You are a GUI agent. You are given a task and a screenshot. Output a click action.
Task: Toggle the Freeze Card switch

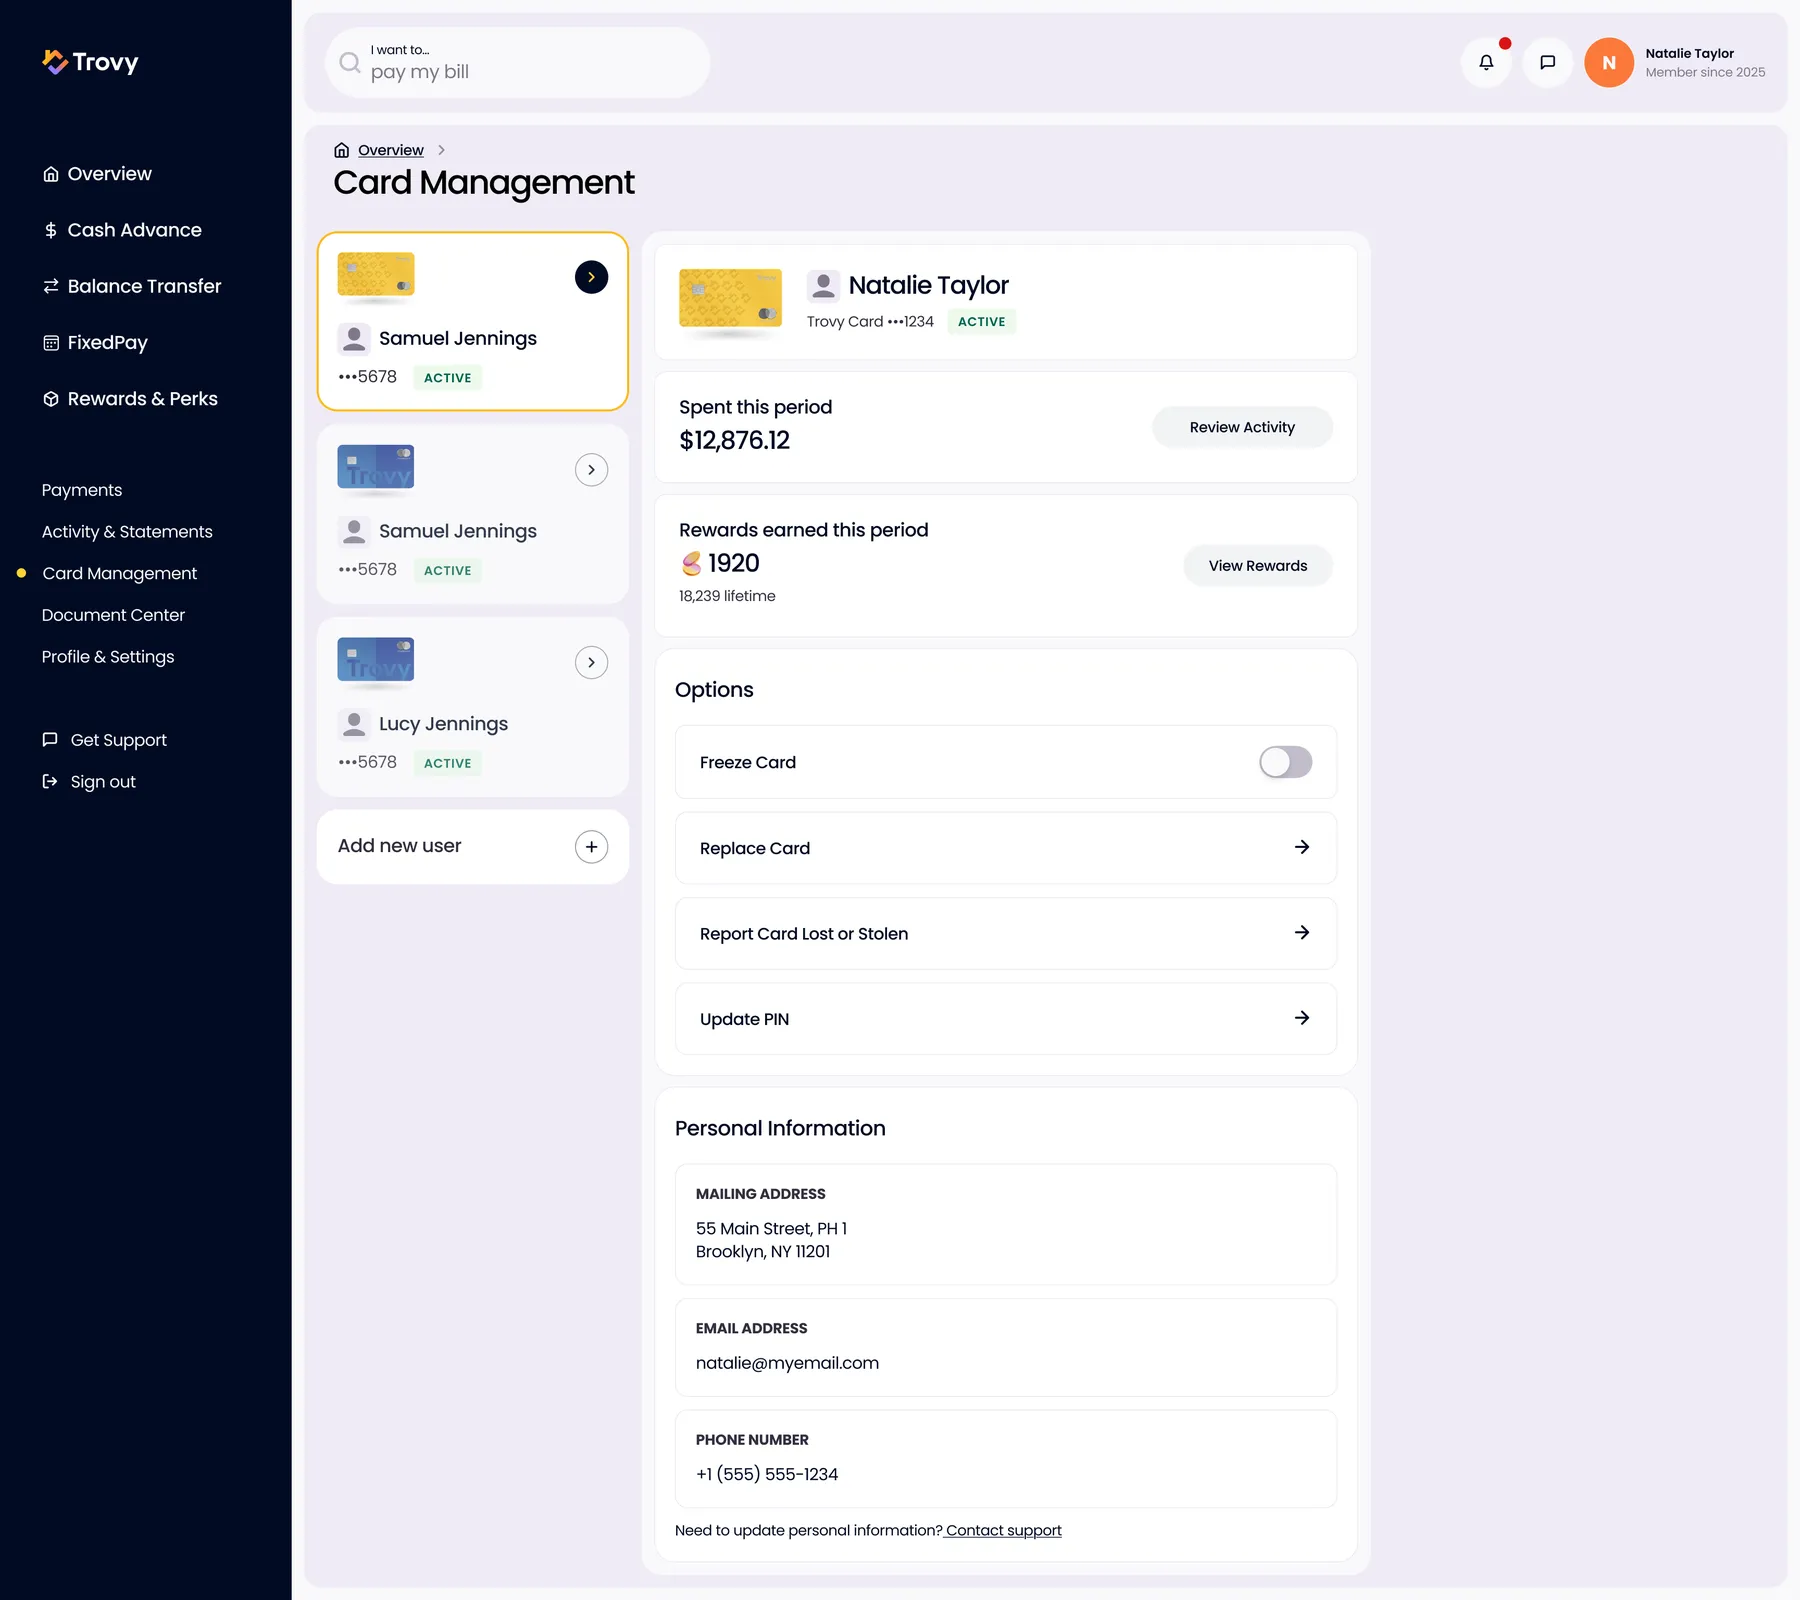1285,762
